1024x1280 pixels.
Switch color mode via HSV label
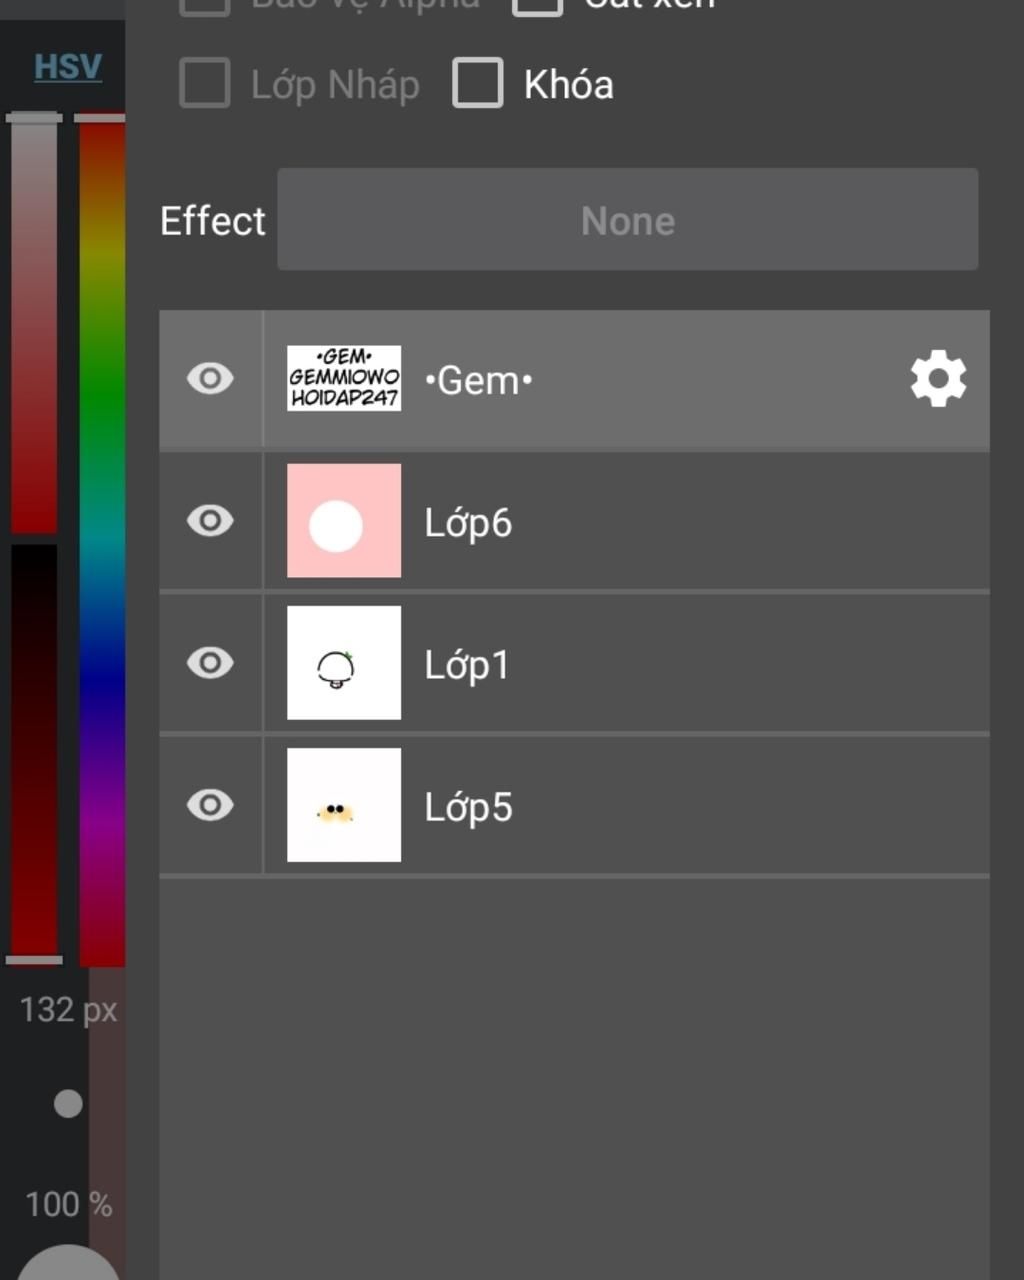tap(68, 66)
